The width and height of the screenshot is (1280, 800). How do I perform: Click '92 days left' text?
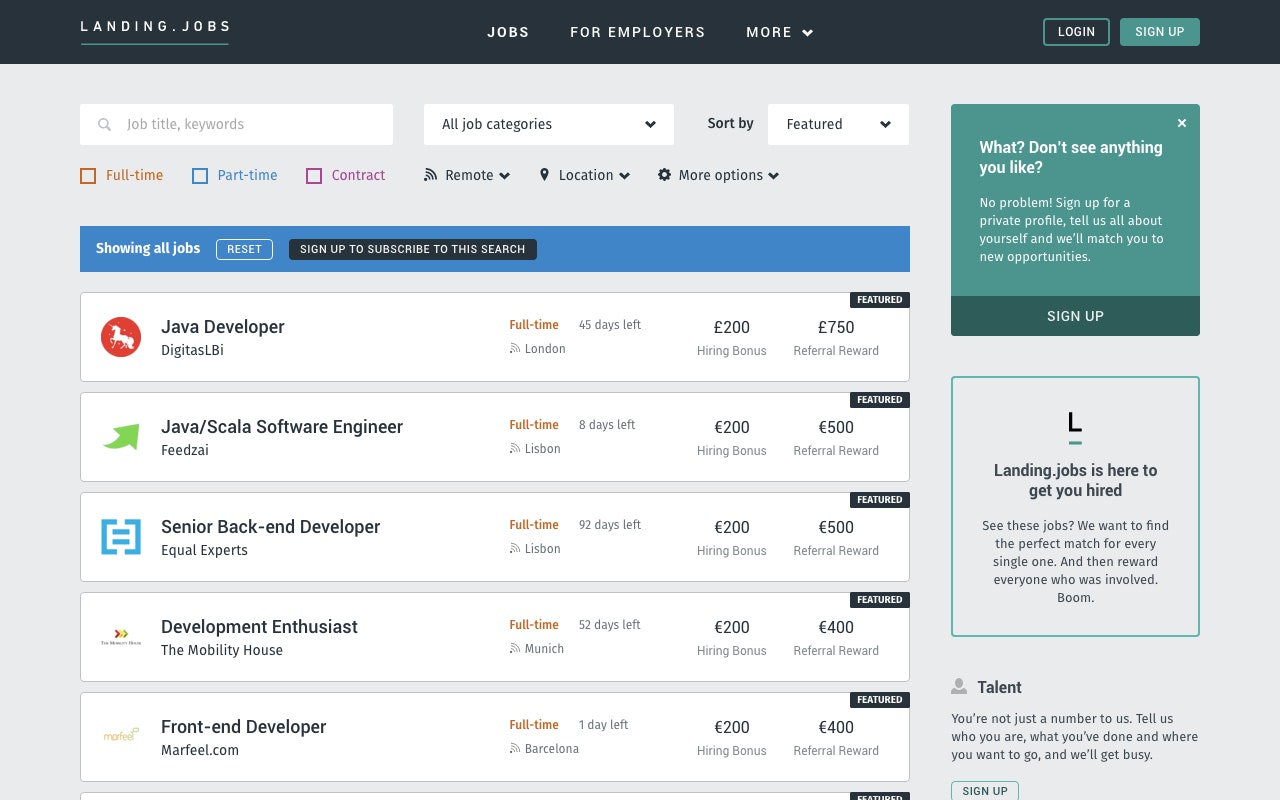610,525
